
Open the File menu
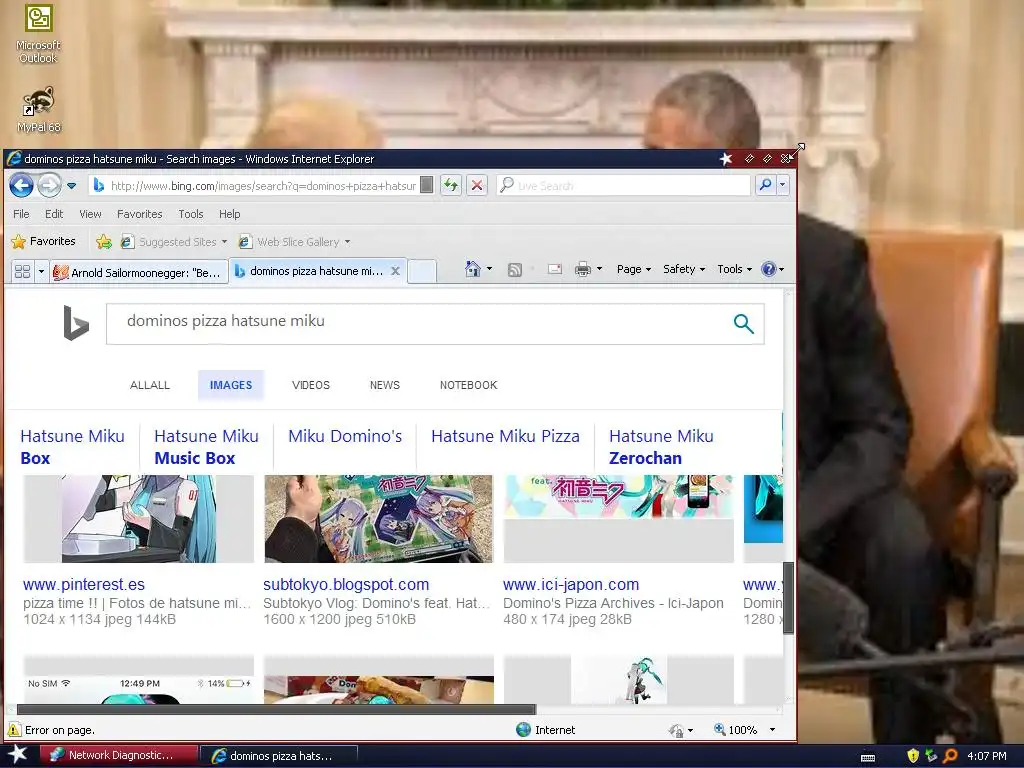point(21,214)
